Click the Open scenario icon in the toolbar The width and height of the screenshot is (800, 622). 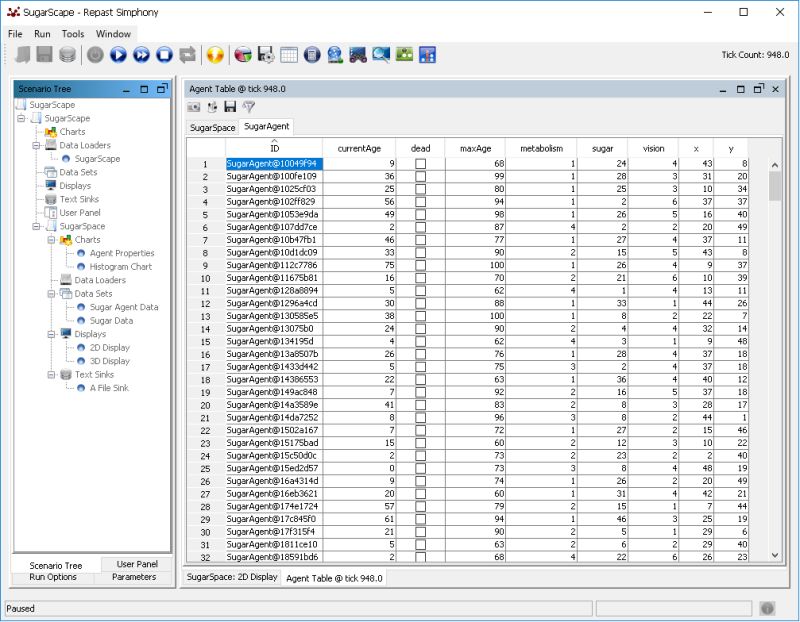(x=22, y=55)
